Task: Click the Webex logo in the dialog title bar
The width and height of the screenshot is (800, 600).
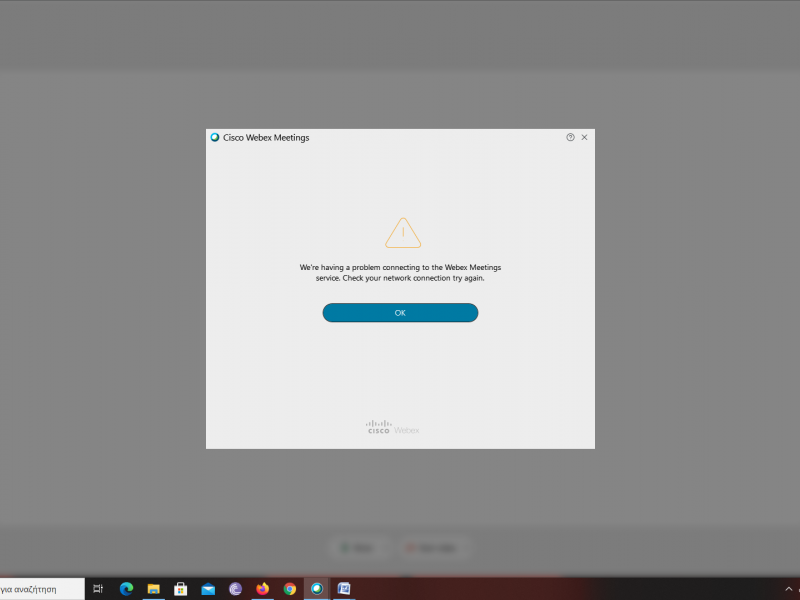Action: coord(213,138)
